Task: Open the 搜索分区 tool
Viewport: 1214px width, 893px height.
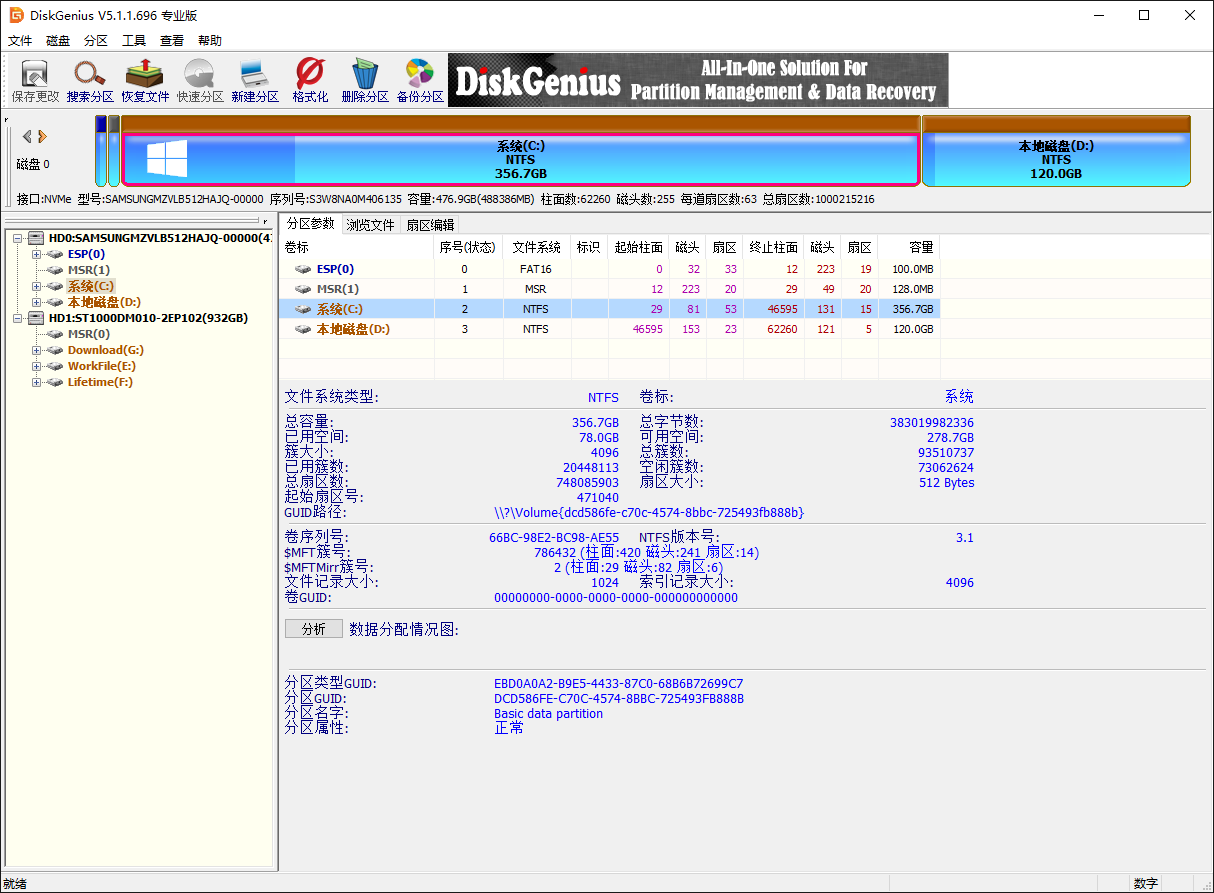Action: (x=90, y=81)
